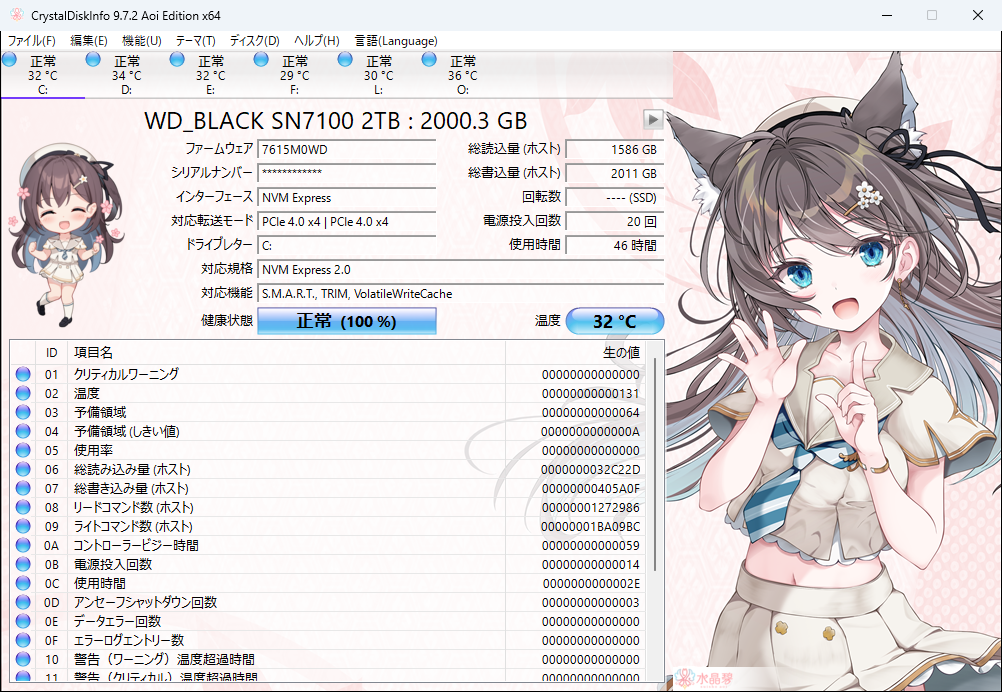
Task: Open the 機能(U) menu
Action: [141, 41]
